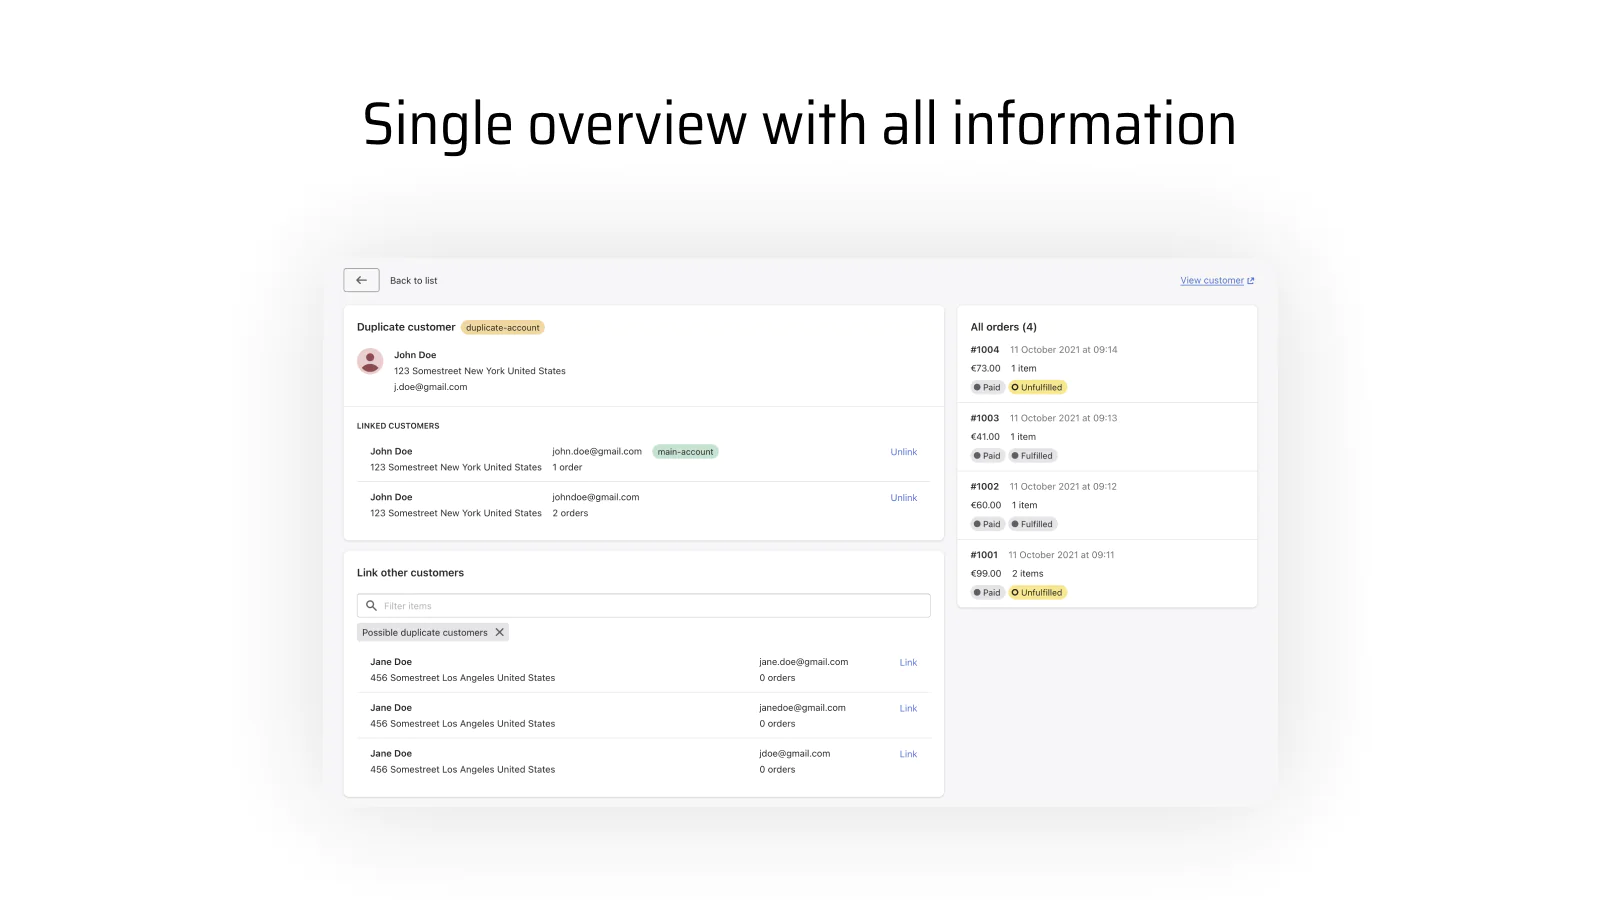This screenshot has height=900, width=1600.
Task: Click the main-account tag
Action: 685,451
